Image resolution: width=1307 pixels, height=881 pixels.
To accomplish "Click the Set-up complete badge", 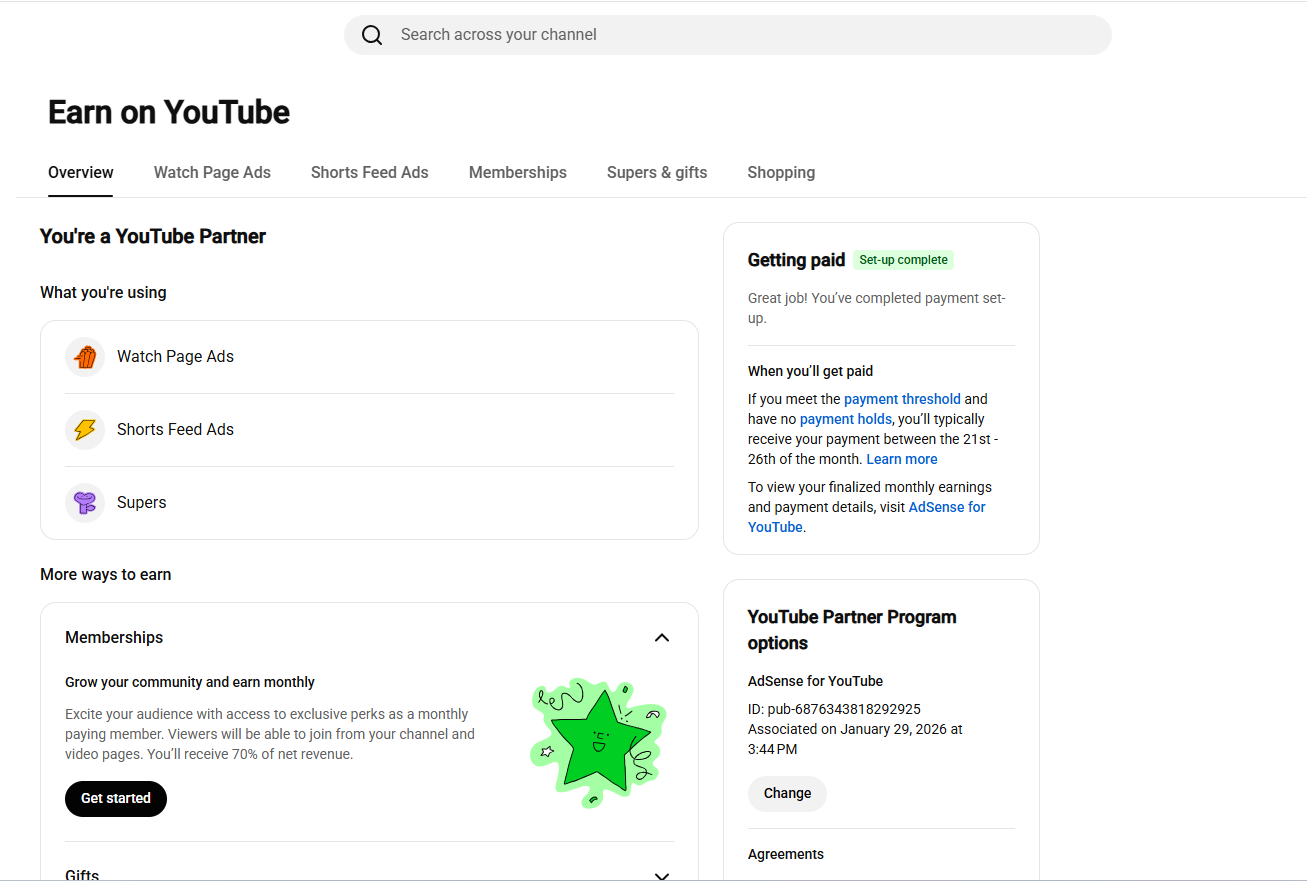I will 904,260.
